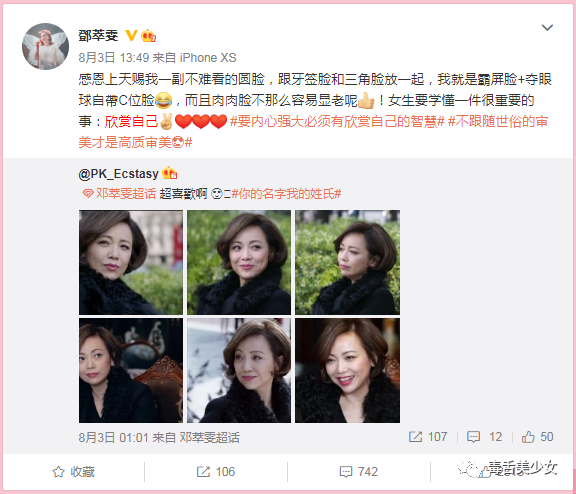This screenshot has width=576, height=494.
Task: Click the poster's round avatar
Action: pos(46,46)
